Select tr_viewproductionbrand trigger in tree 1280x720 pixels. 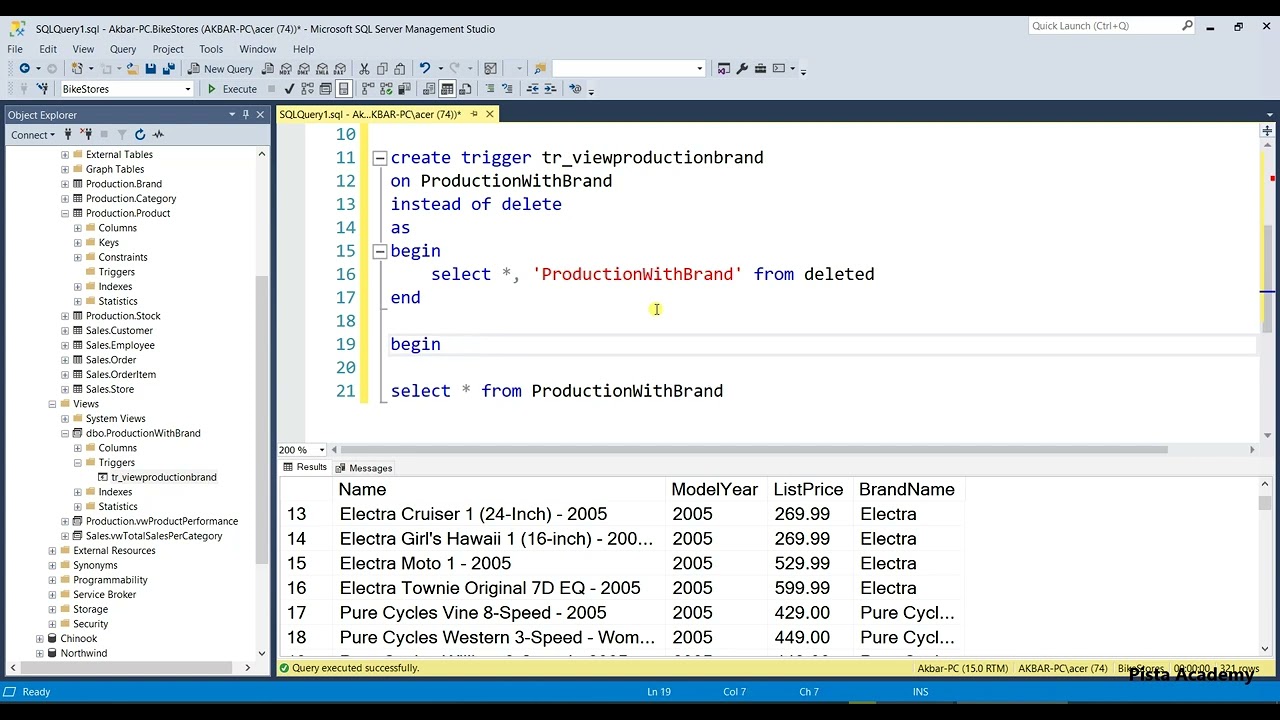point(164,477)
